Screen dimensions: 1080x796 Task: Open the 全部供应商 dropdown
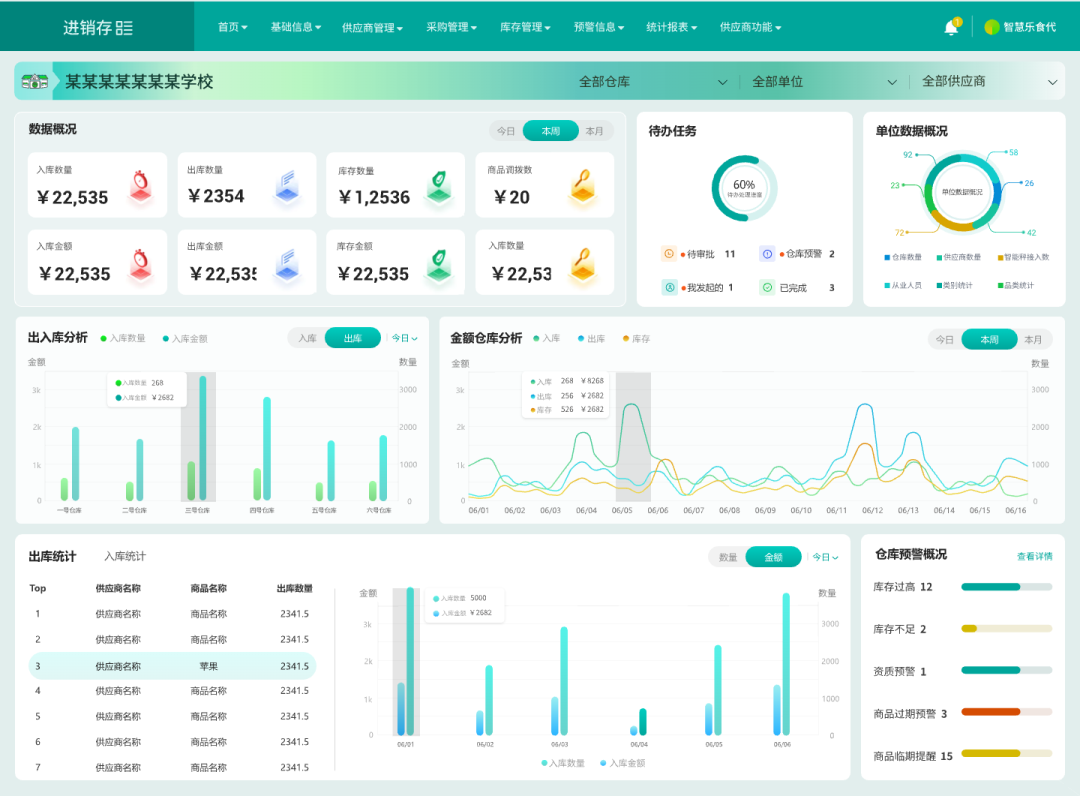[x=990, y=81]
